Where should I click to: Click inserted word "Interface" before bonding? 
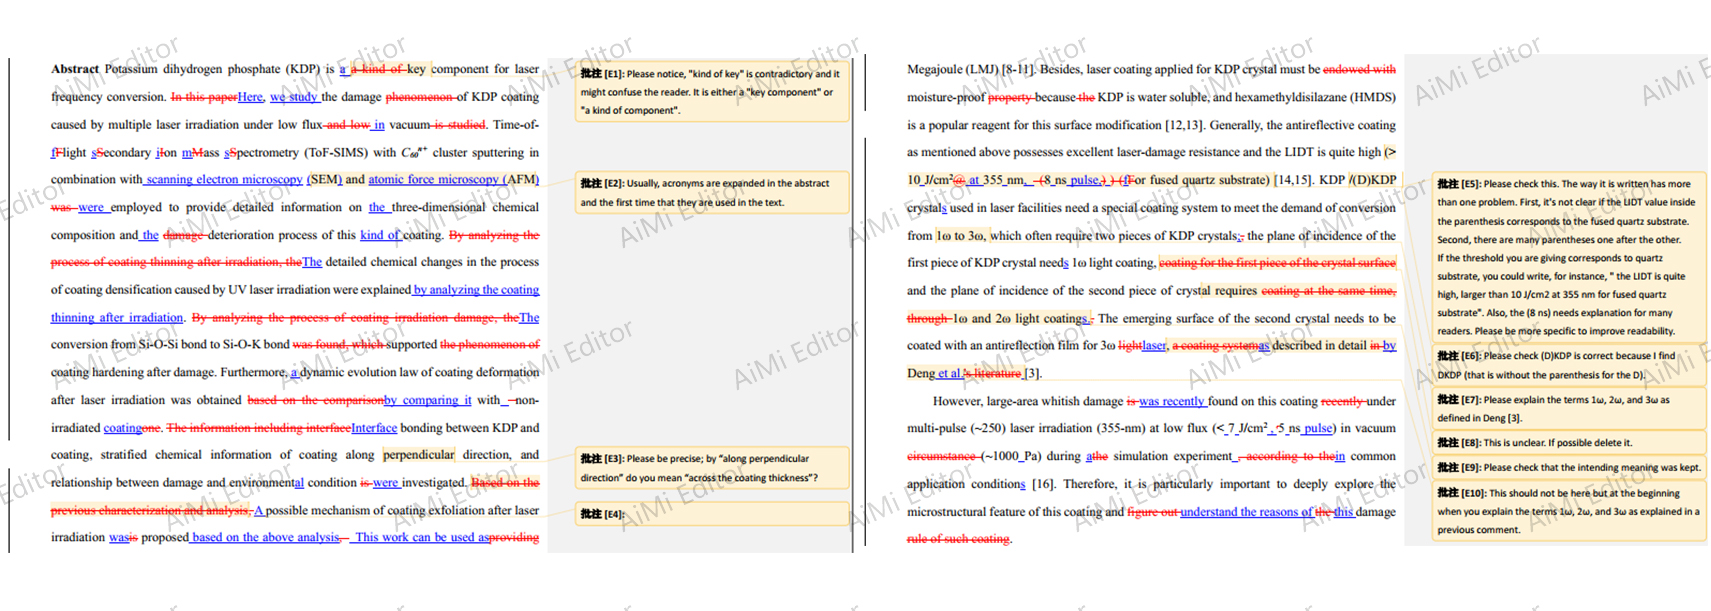[x=374, y=428]
